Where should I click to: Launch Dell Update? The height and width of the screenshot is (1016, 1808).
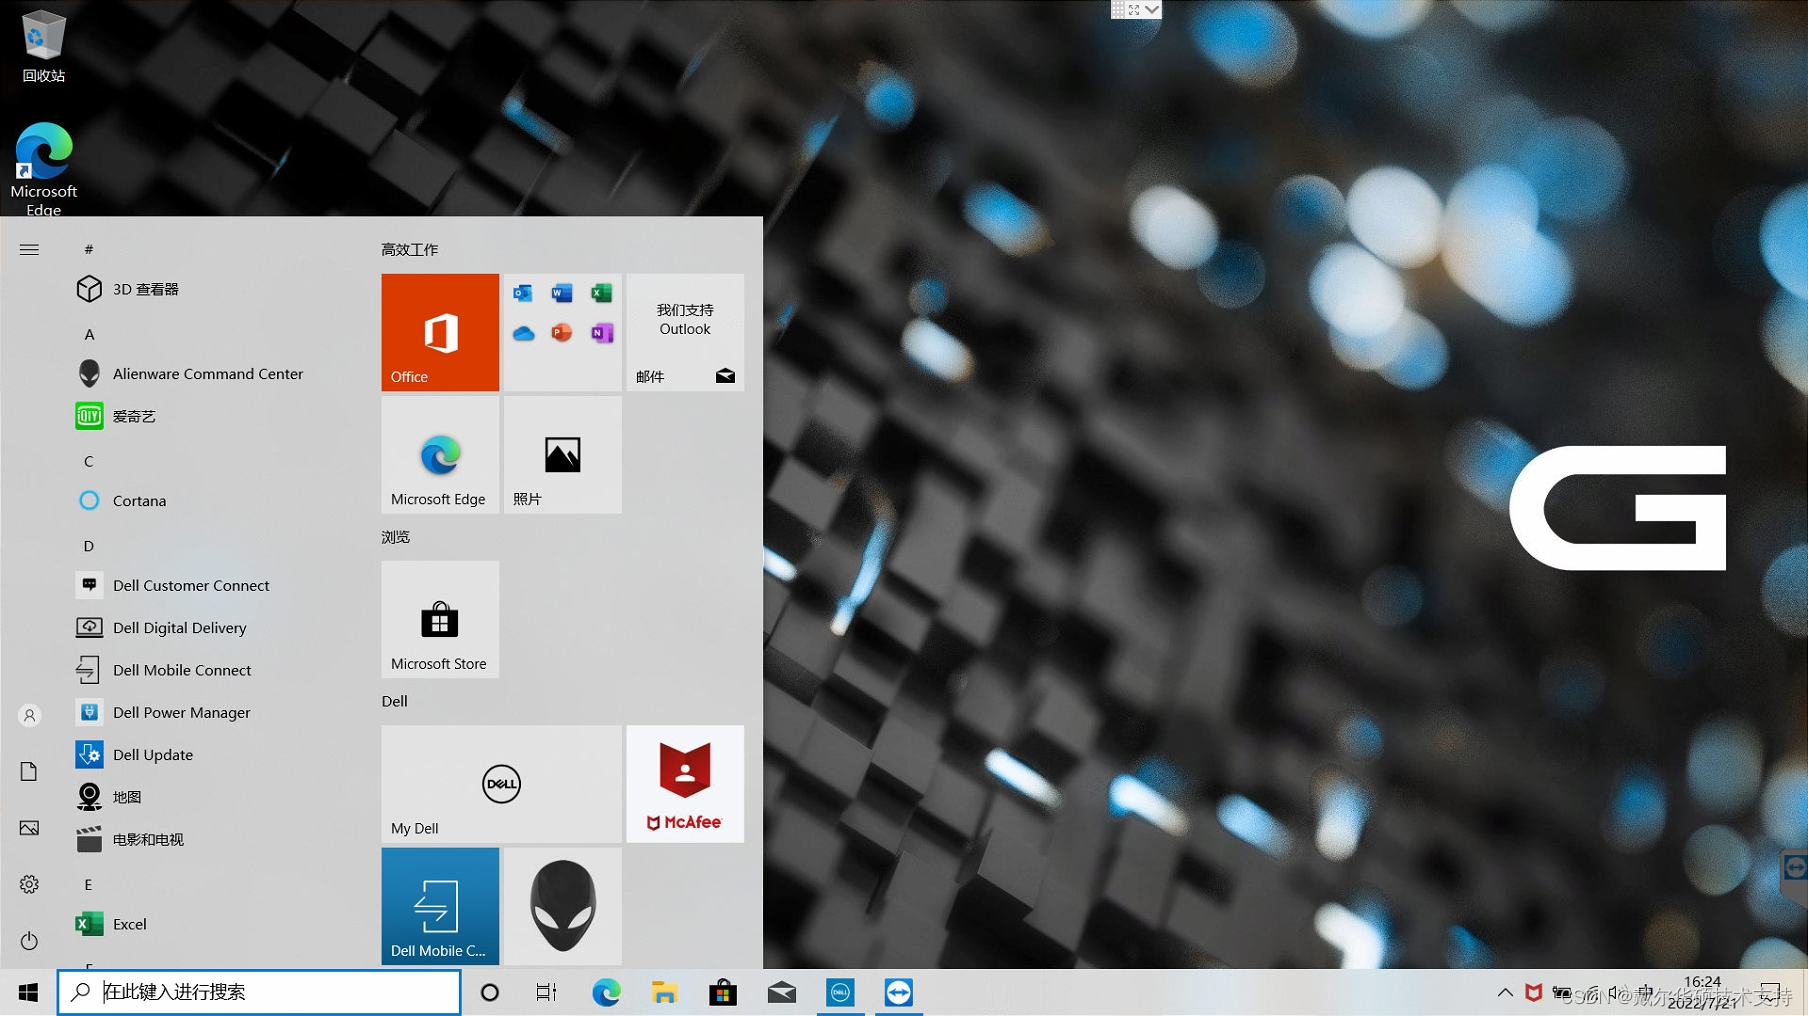click(210, 754)
